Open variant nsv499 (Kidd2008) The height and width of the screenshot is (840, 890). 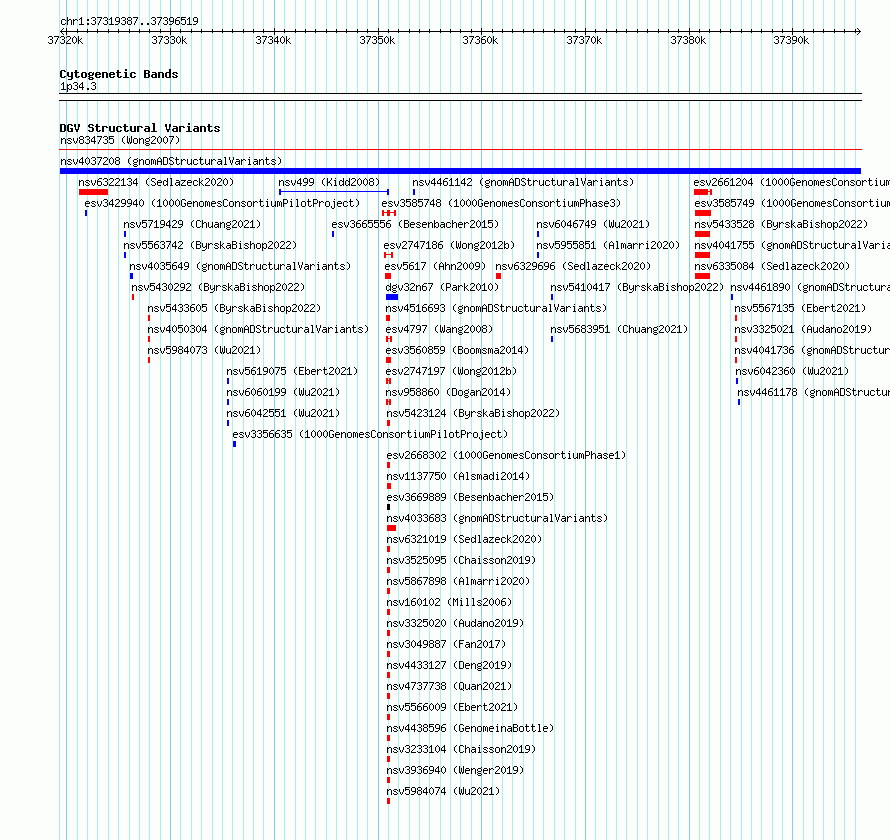(x=329, y=182)
